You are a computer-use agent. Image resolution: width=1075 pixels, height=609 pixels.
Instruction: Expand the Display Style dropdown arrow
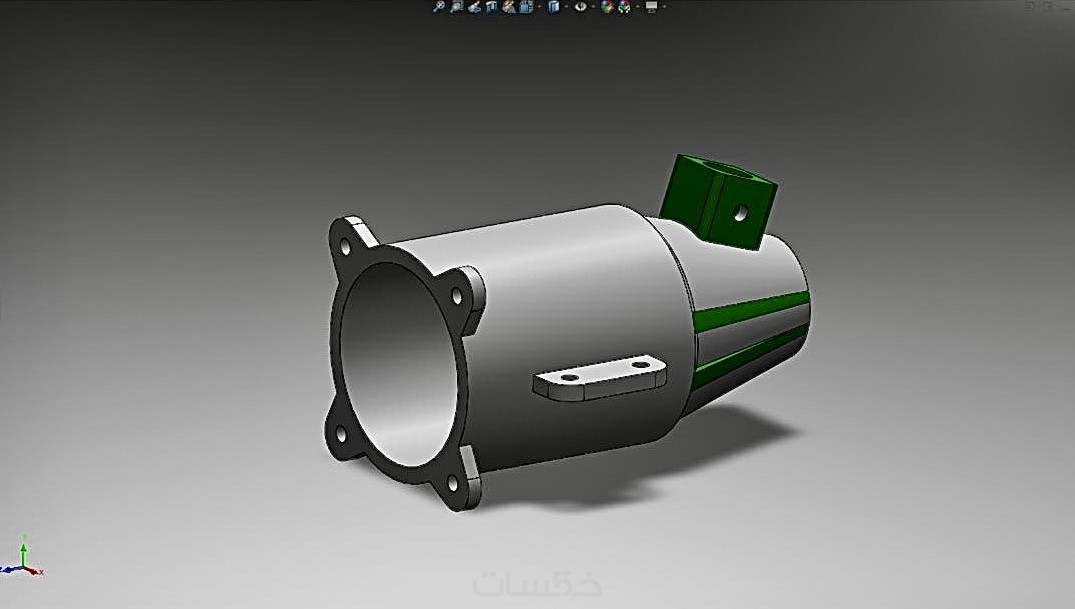click(x=566, y=7)
